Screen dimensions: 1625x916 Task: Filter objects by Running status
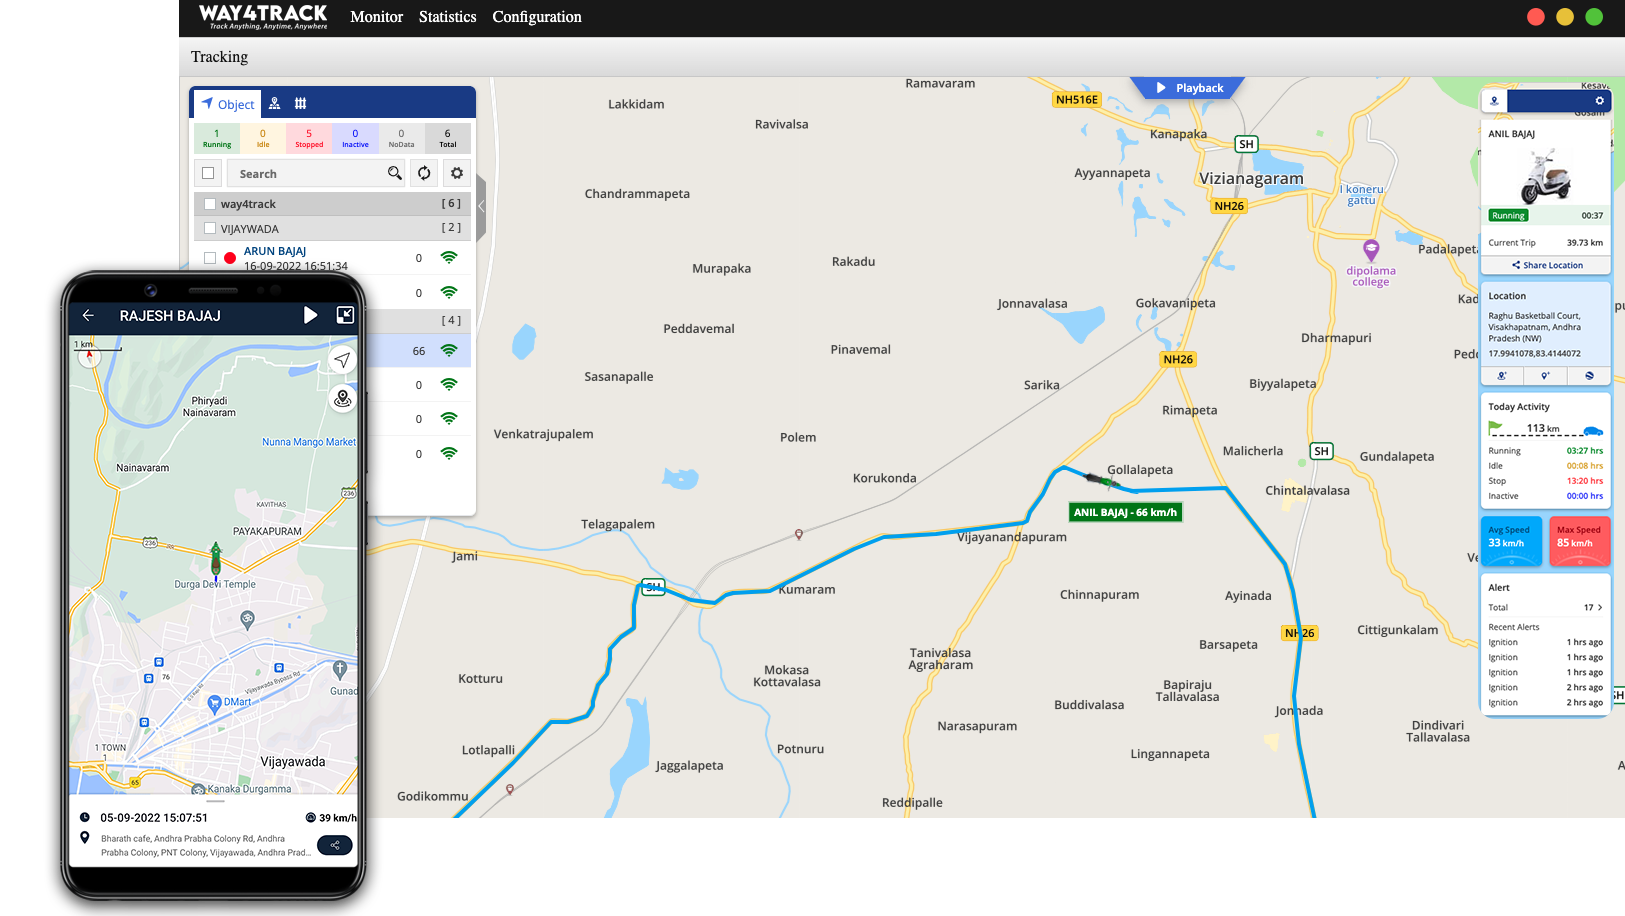pos(216,138)
